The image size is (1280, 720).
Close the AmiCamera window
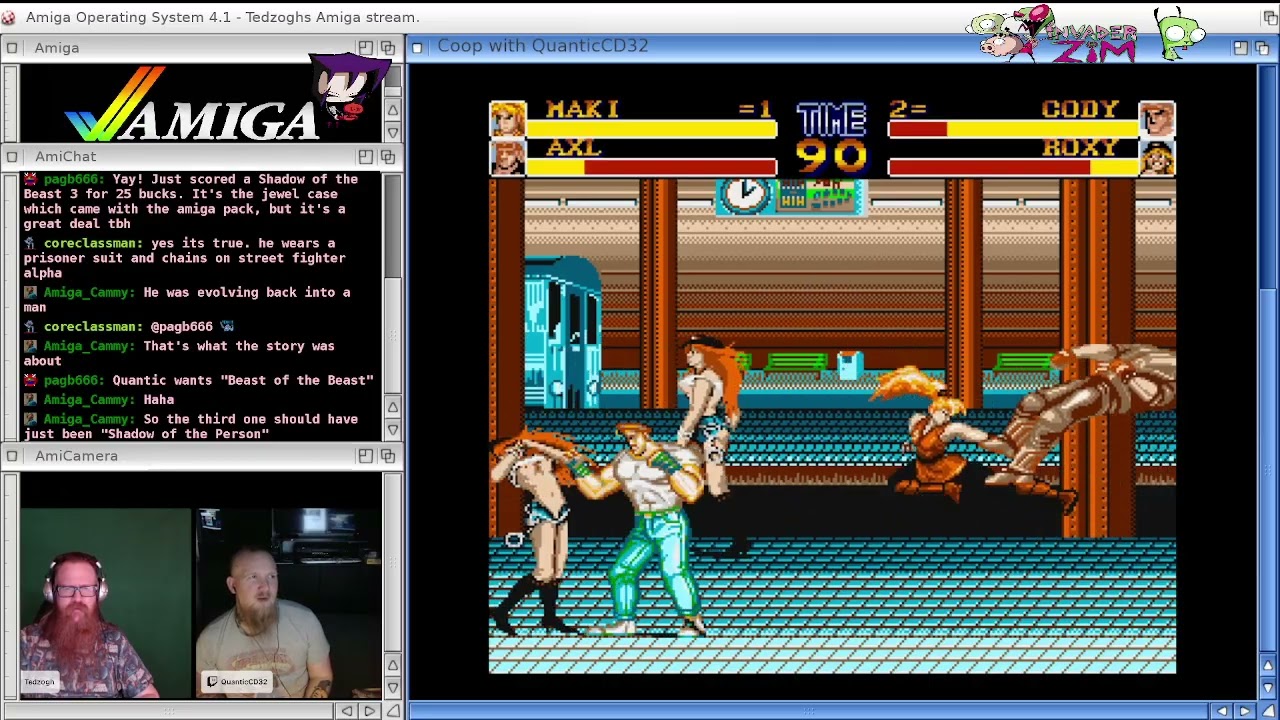tap(11, 456)
